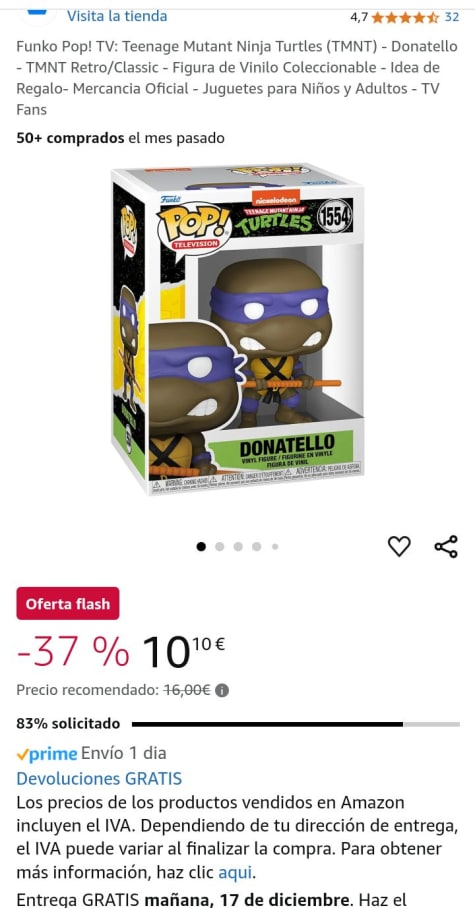Select the third image carousel dot
The image size is (475, 908).
pyautogui.click(x=238, y=547)
